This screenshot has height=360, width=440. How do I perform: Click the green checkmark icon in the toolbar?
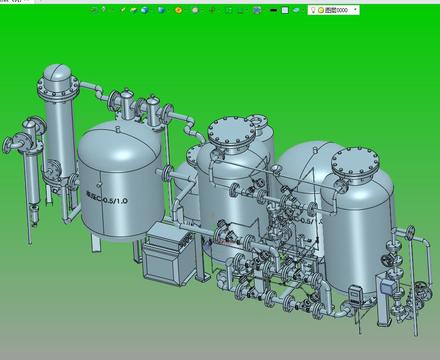coord(123,10)
